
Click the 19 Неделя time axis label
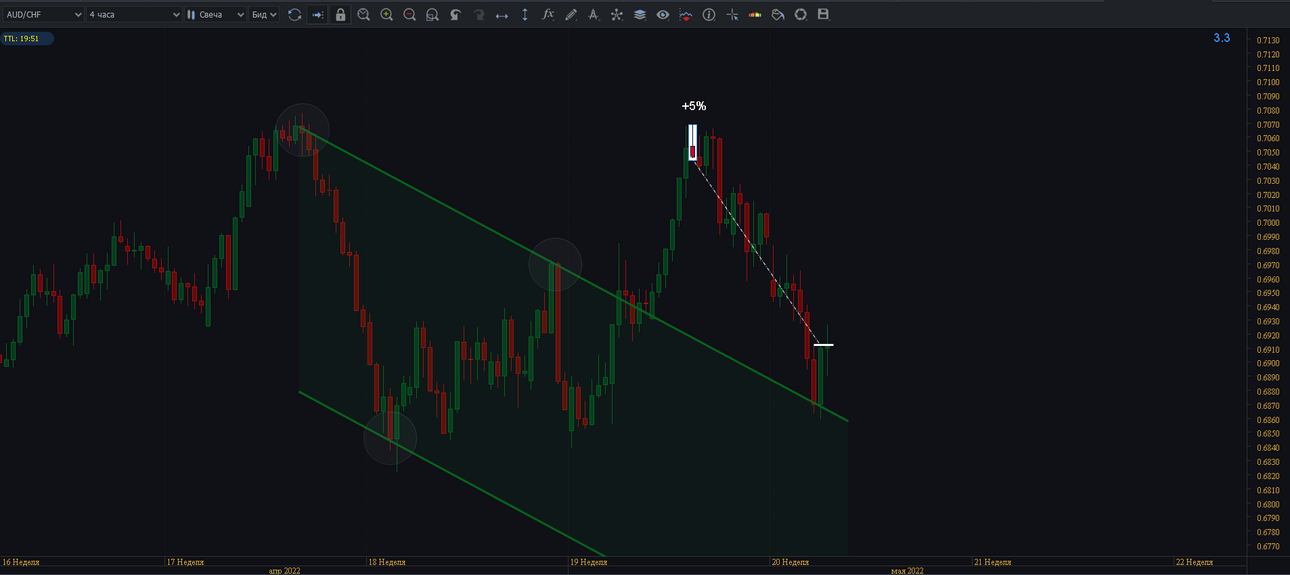click(589, 562)
